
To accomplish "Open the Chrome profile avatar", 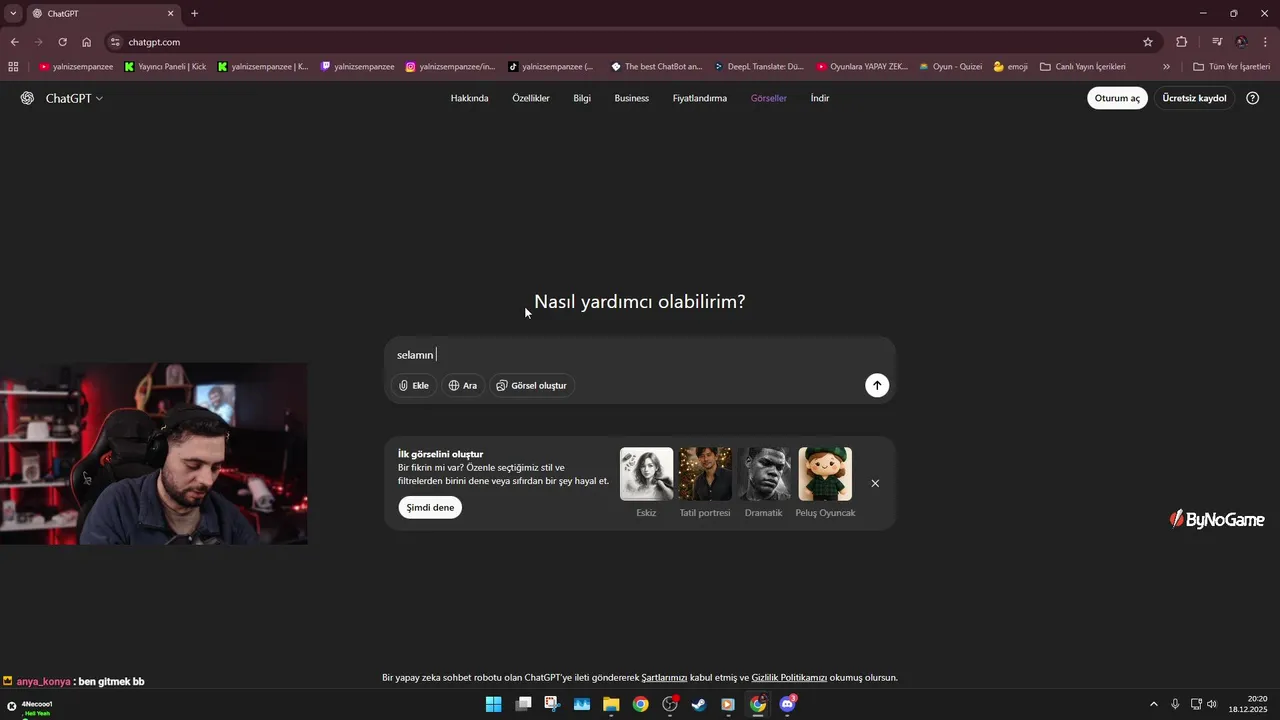I will 1242,42.
